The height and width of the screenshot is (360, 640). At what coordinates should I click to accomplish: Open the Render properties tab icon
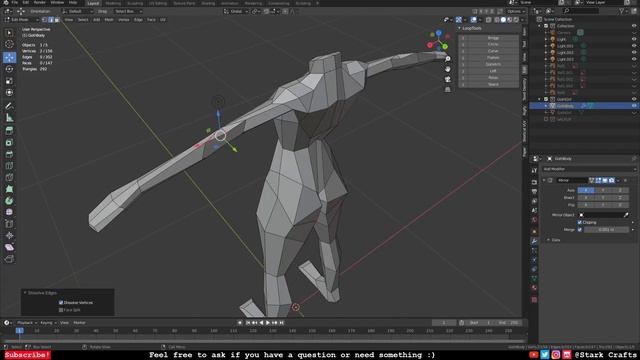coord(534,182)
